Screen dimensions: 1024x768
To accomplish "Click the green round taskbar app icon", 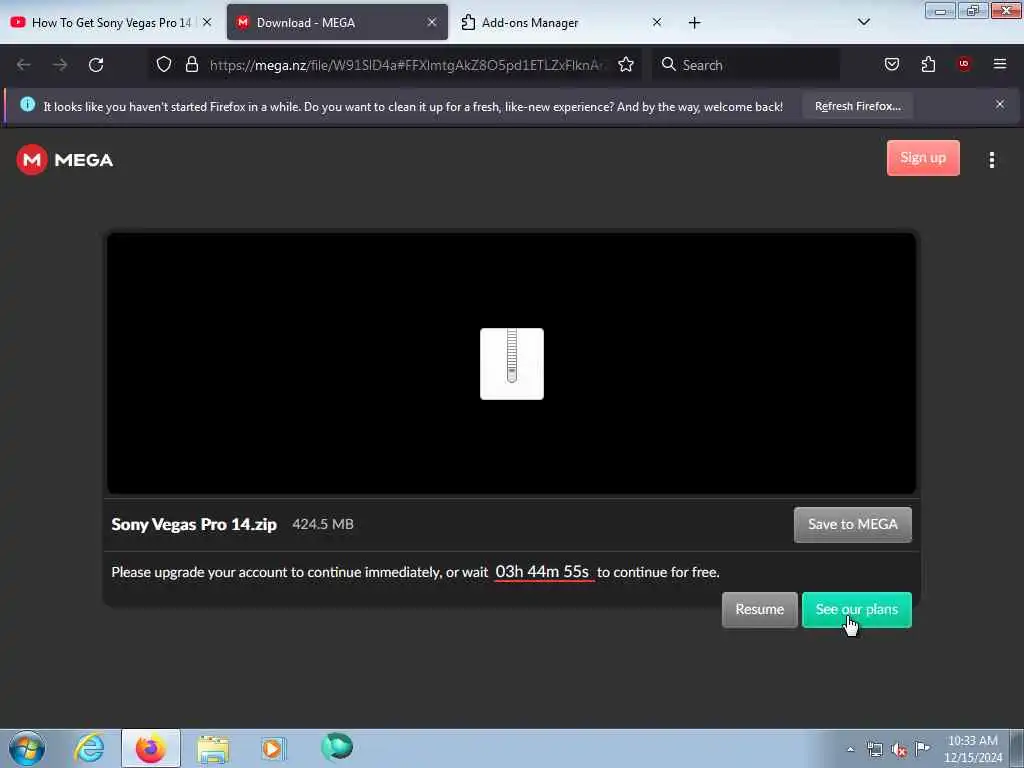I will tap(337, 747).
